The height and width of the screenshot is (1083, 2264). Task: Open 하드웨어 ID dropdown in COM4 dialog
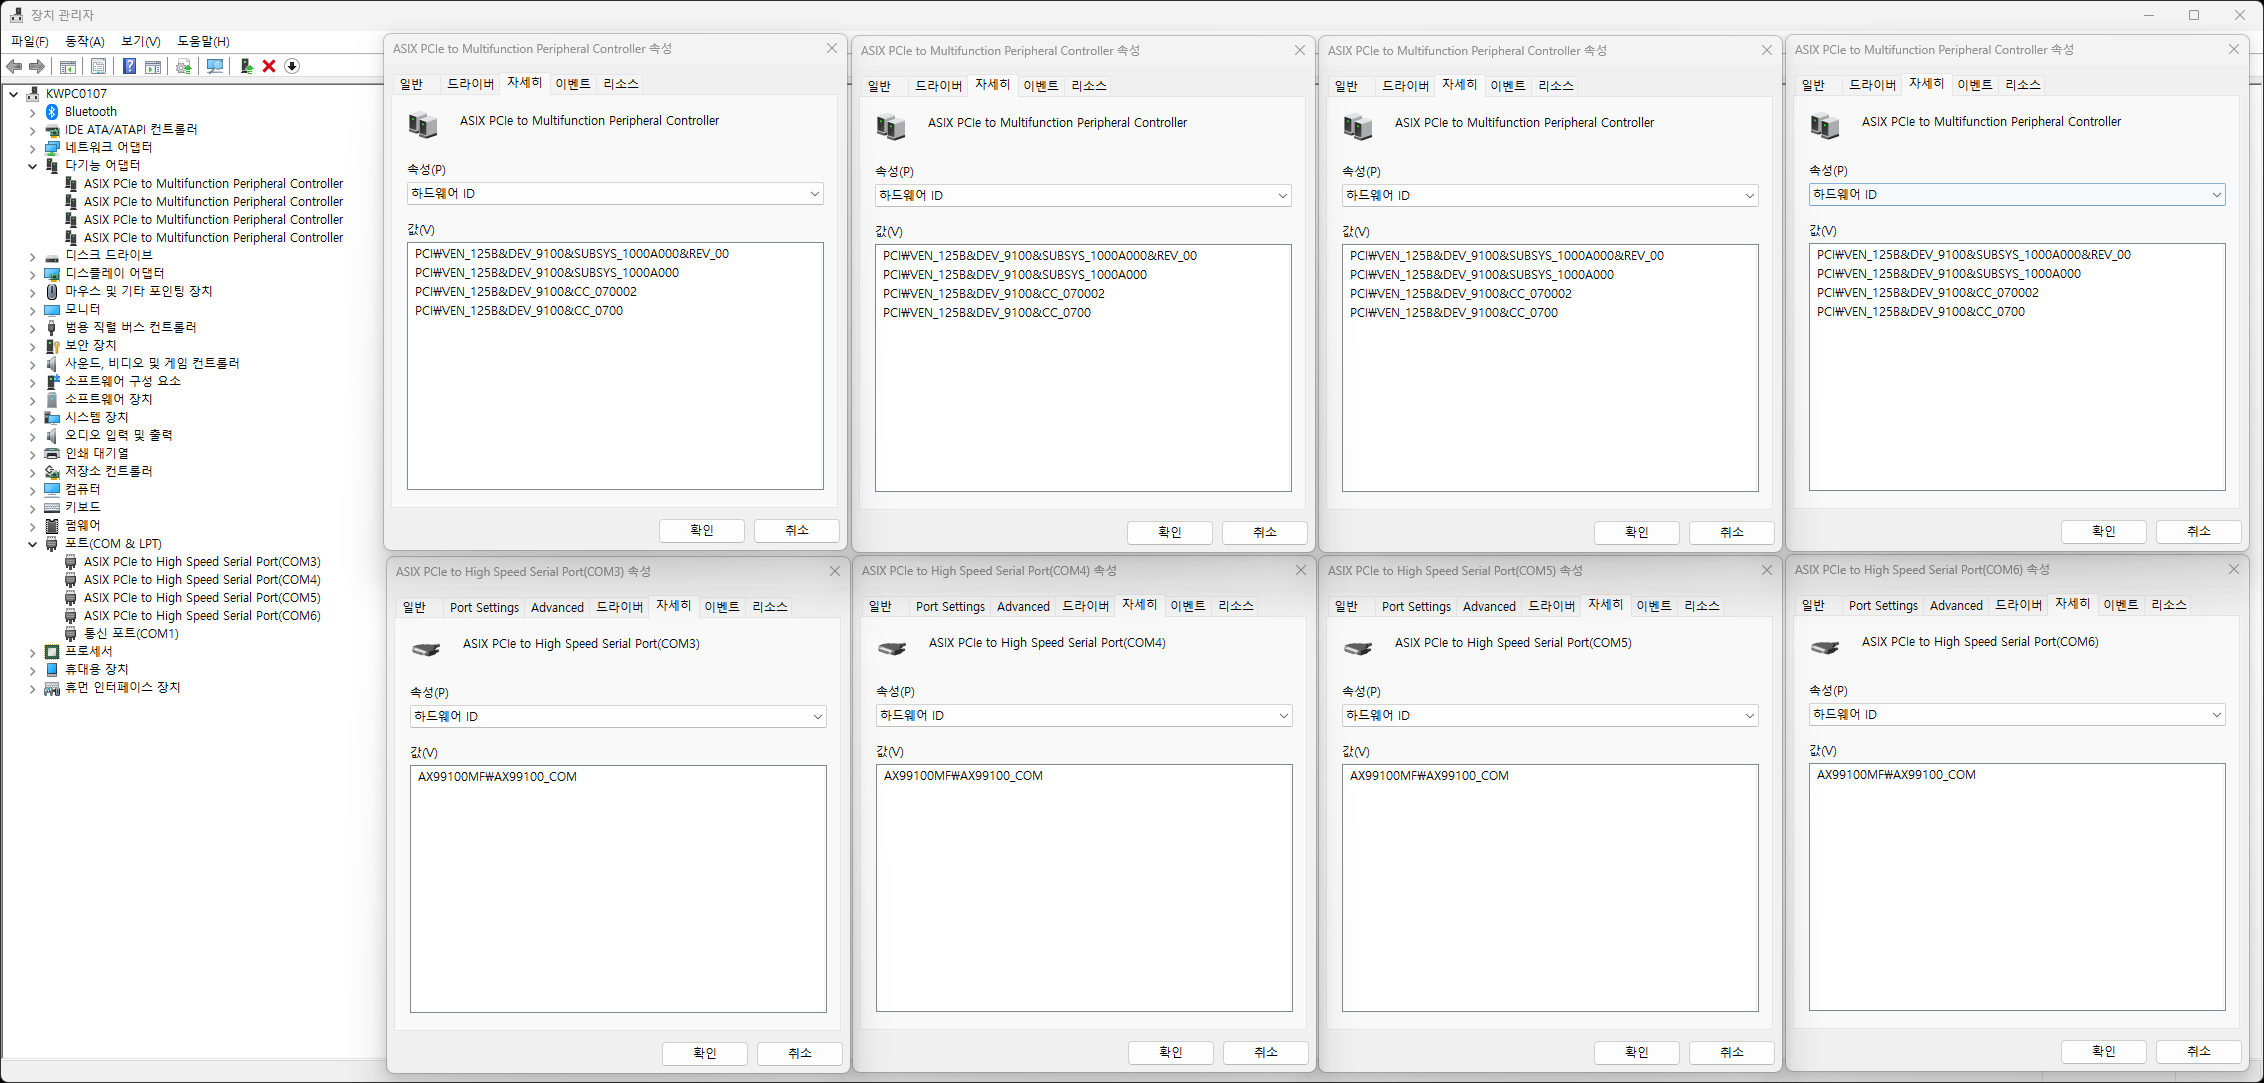pyautogui.click(x=1084, y=715)
